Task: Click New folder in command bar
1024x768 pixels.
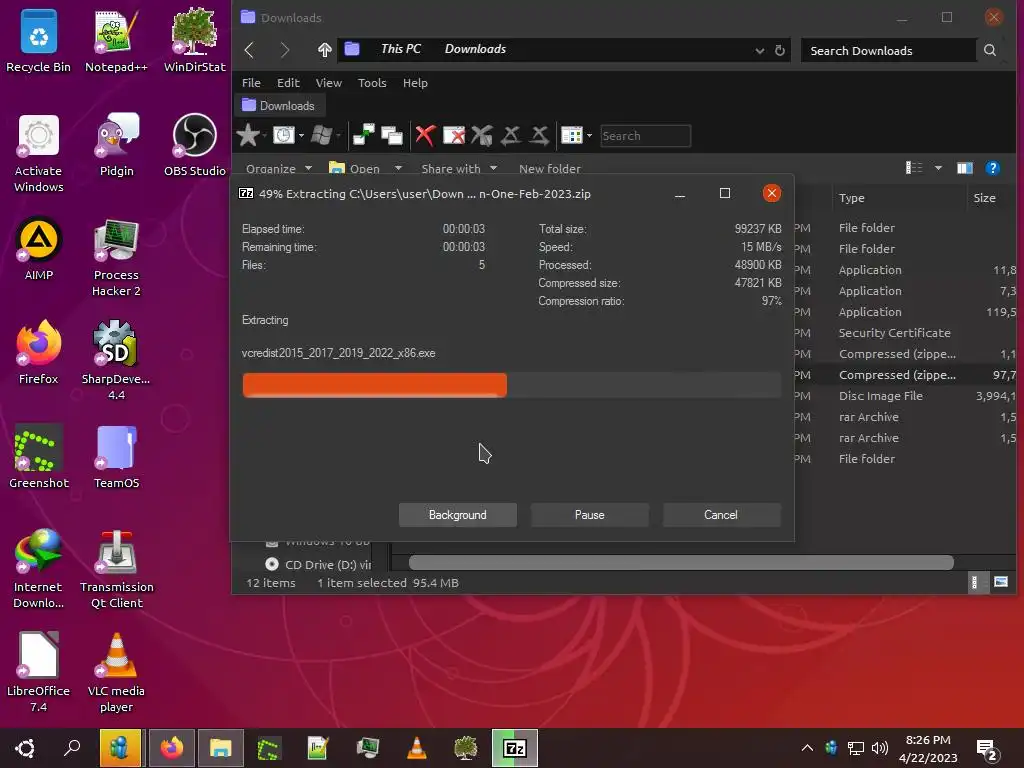Action: 550,168
